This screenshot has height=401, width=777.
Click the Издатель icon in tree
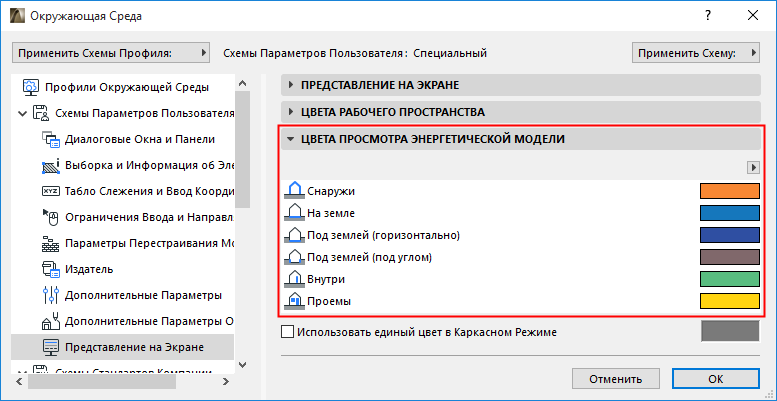tap(52, 269)
